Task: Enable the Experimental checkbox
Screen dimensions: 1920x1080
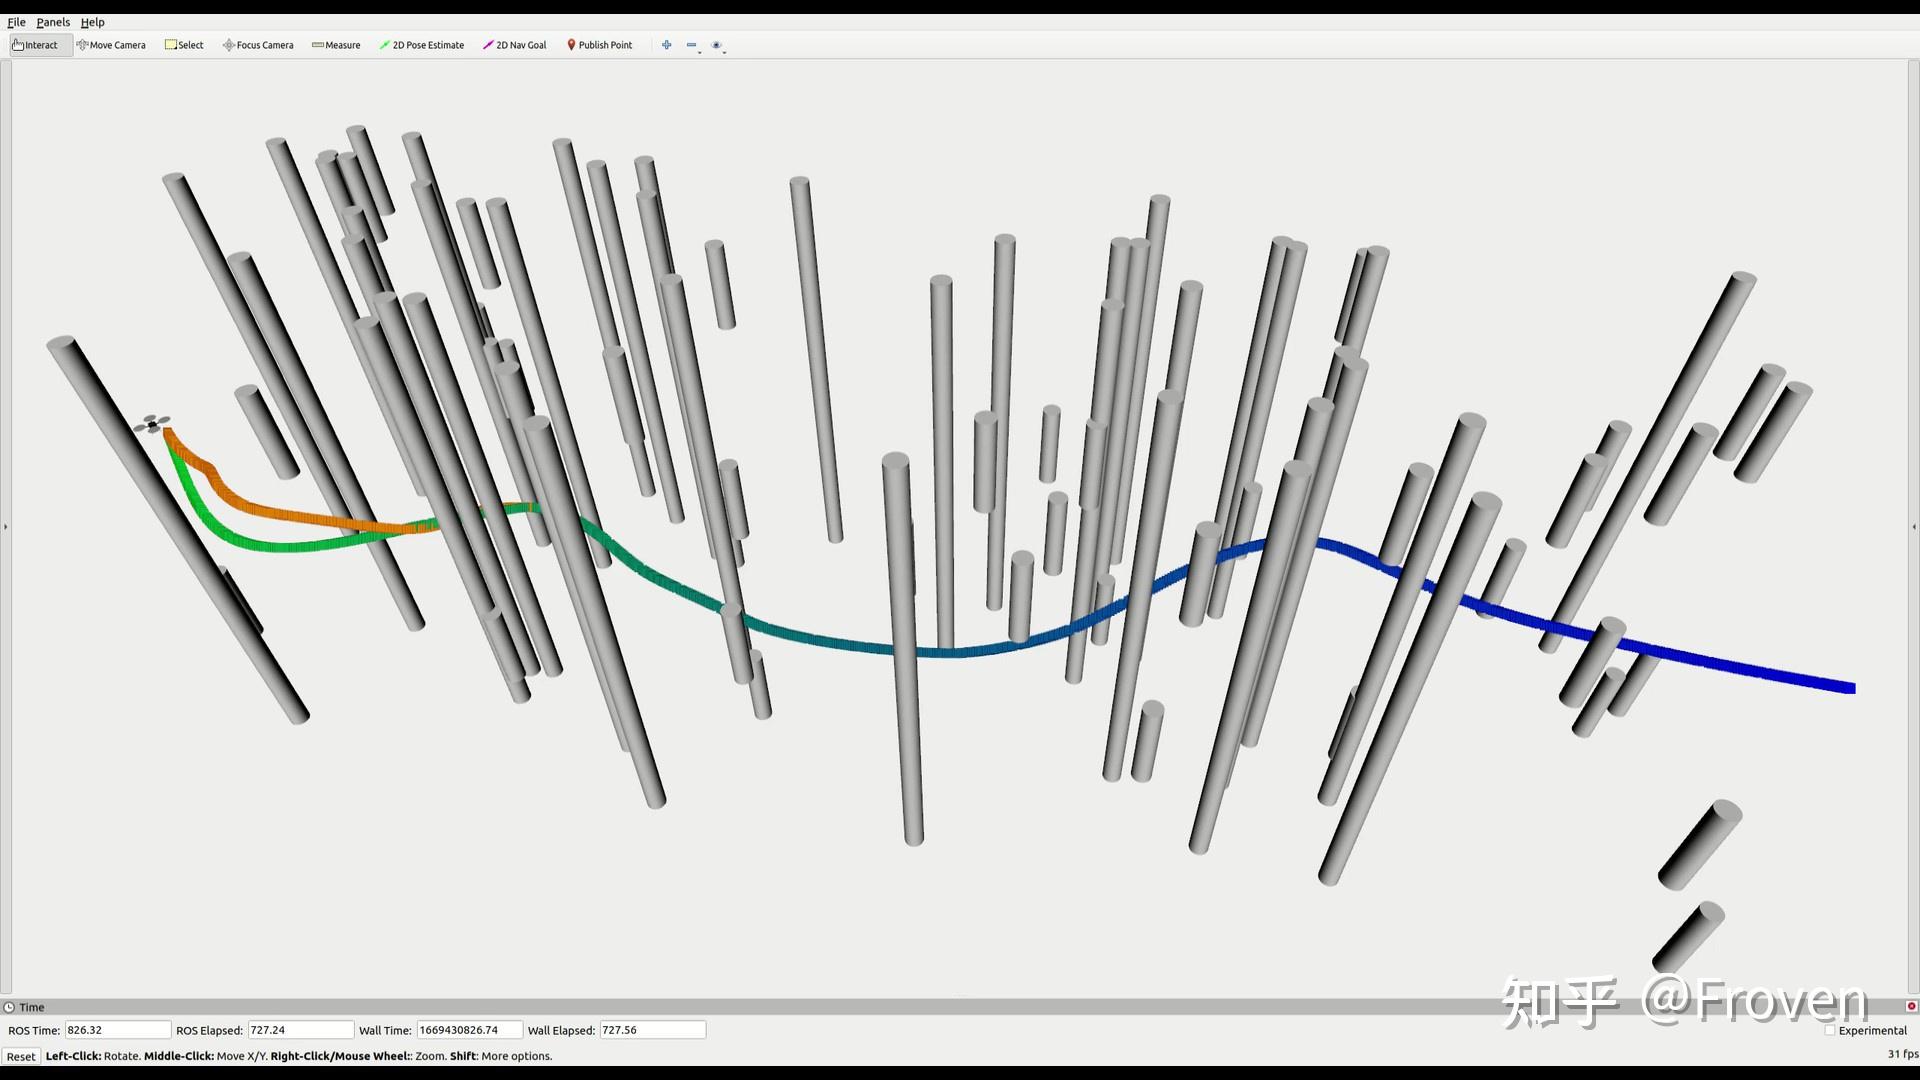Action: click(1830, 1030)
